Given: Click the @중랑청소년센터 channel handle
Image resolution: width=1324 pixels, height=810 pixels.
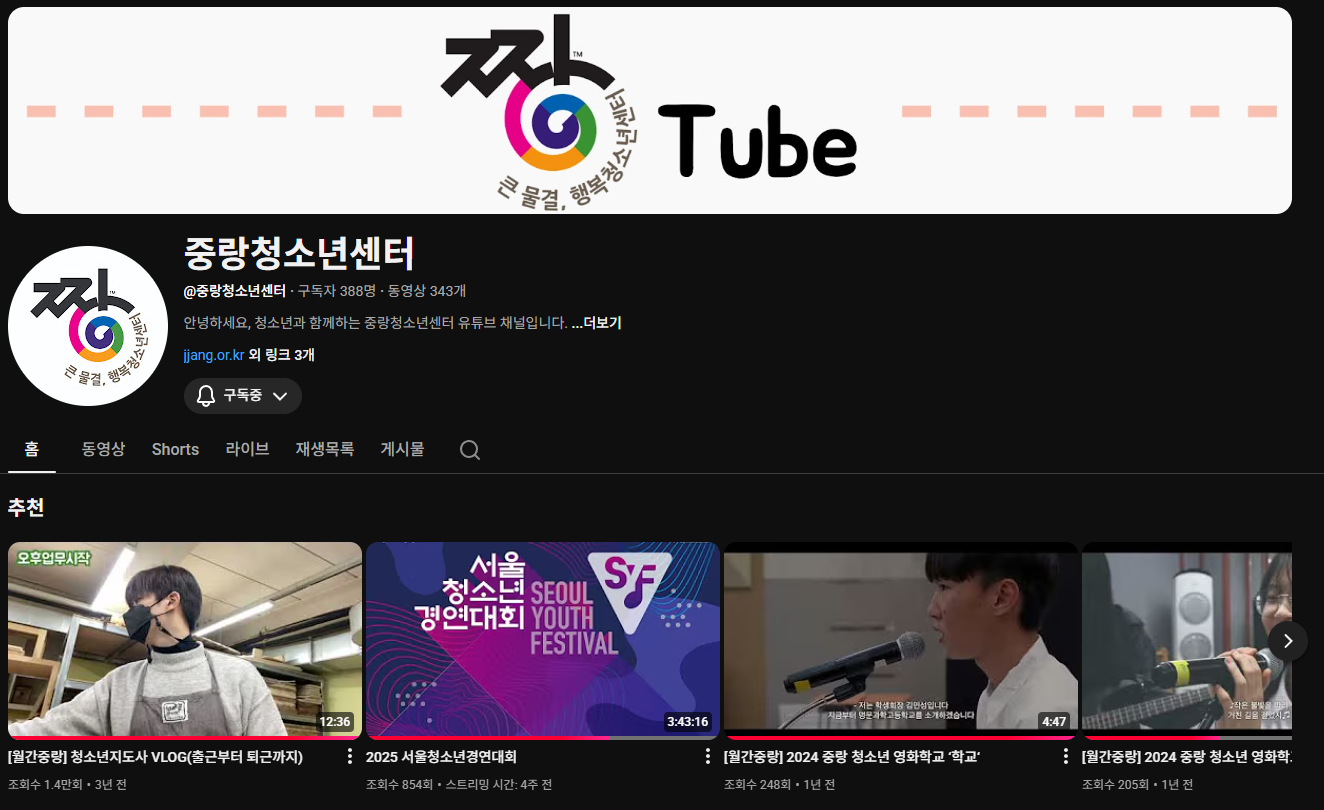Looking at the screenshot, I should click(x=235, y=291).
